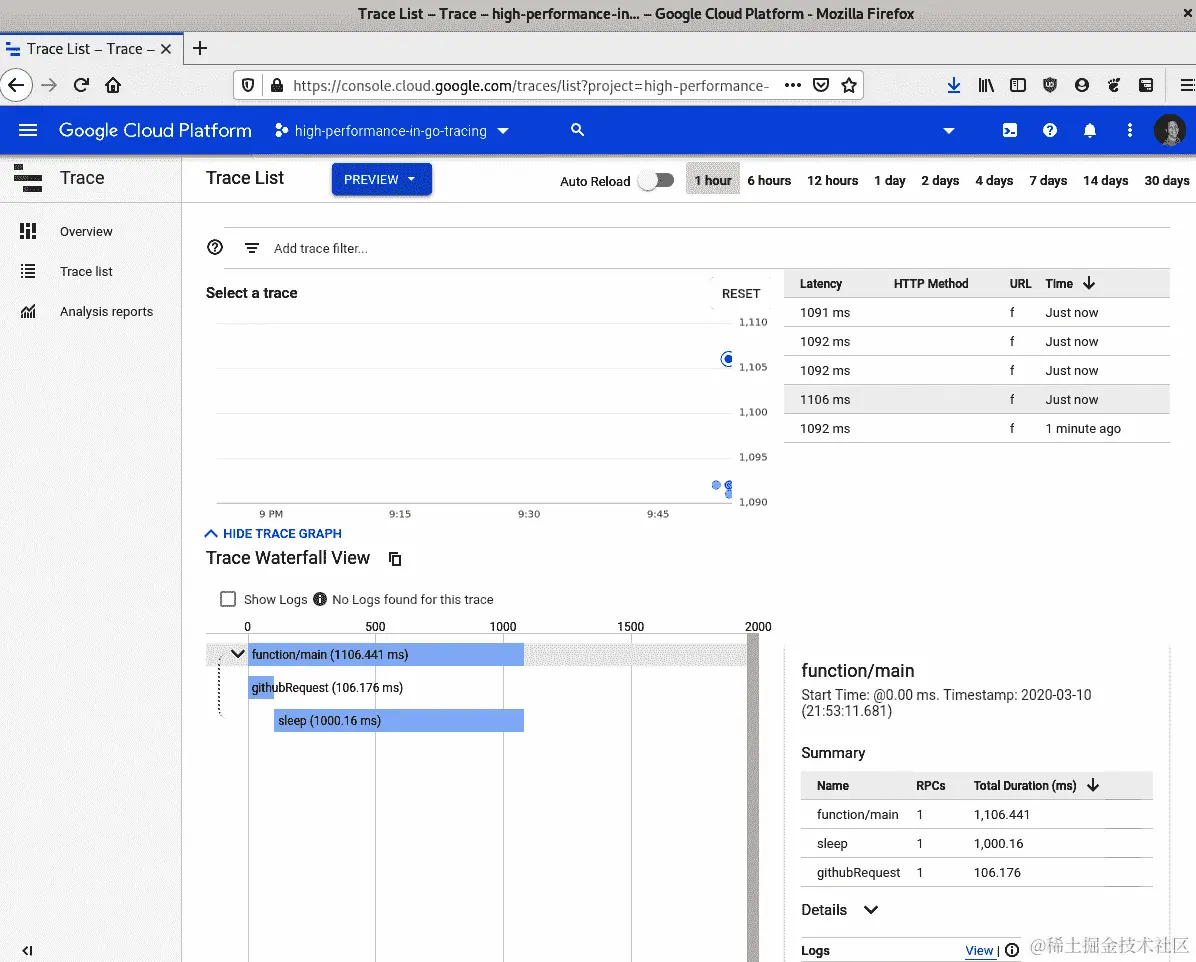
Task: Click the Overview sidebar icon
Action: coord(28,231)
